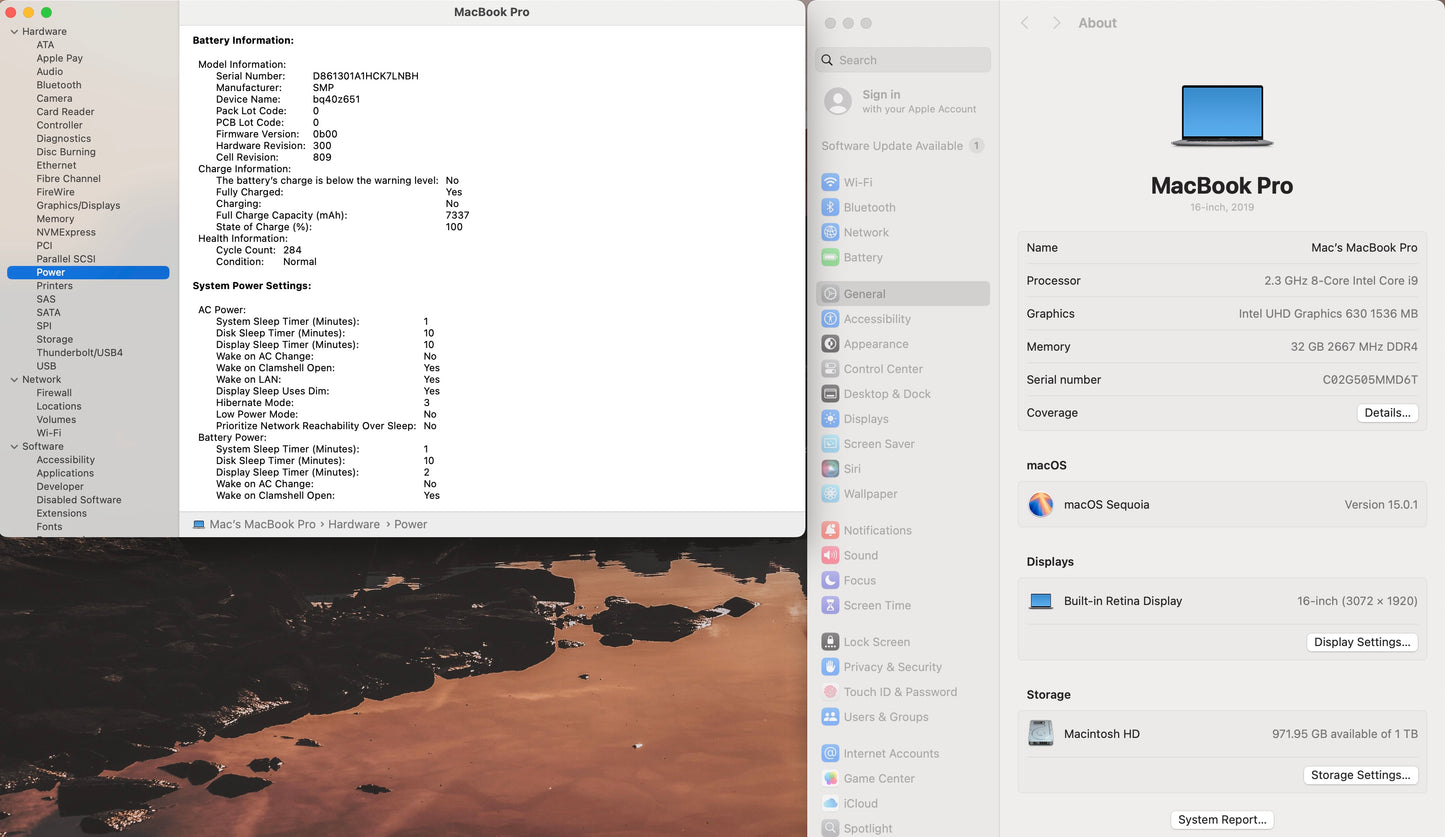Click the macOS Sequoia logo icon
1445x837 pixels.
tap(1041, 505)
